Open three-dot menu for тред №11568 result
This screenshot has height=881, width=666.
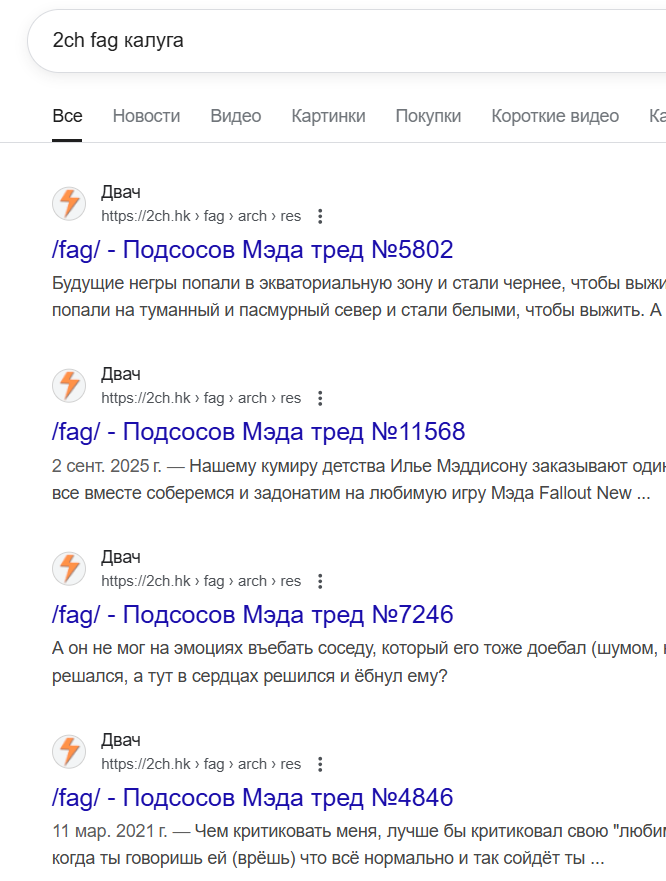(320, 398)
